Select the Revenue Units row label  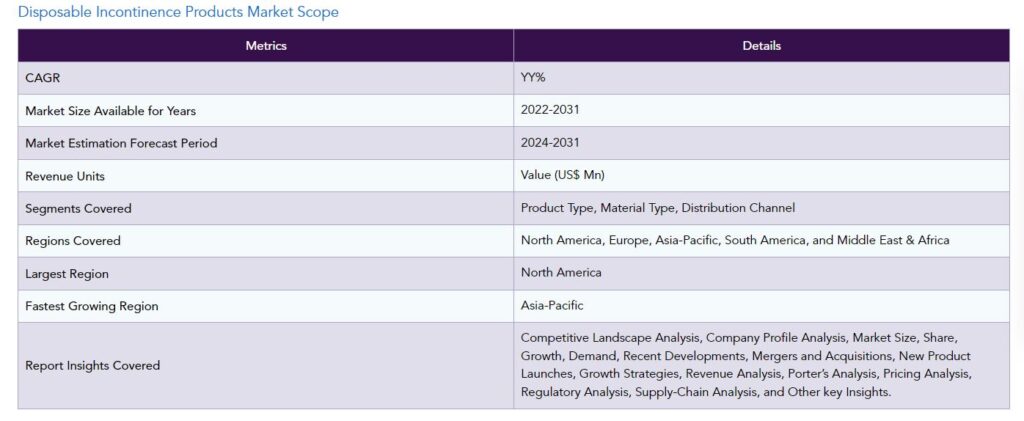click(x=65, y=176)
